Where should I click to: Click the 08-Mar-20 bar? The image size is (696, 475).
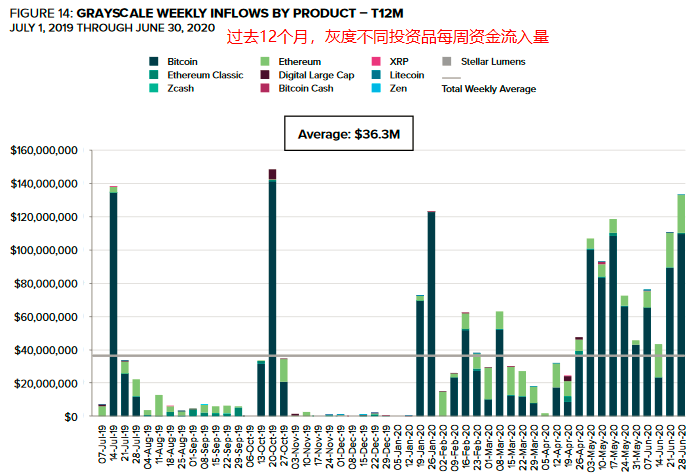[x=499, y=364]
